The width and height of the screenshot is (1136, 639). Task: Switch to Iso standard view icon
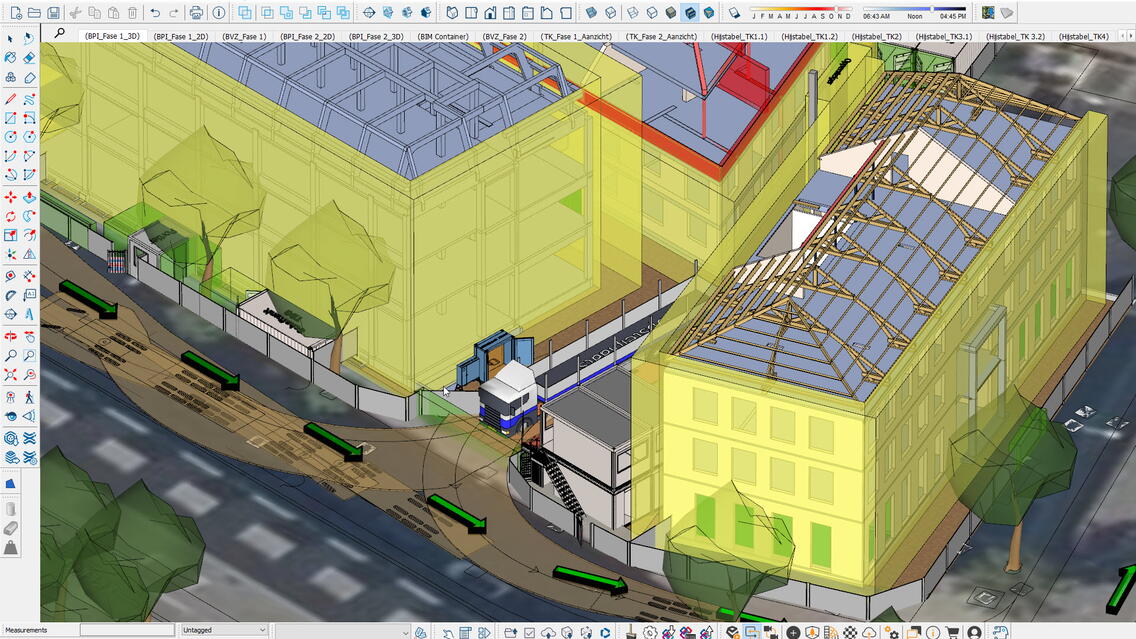tap(452, 13)
